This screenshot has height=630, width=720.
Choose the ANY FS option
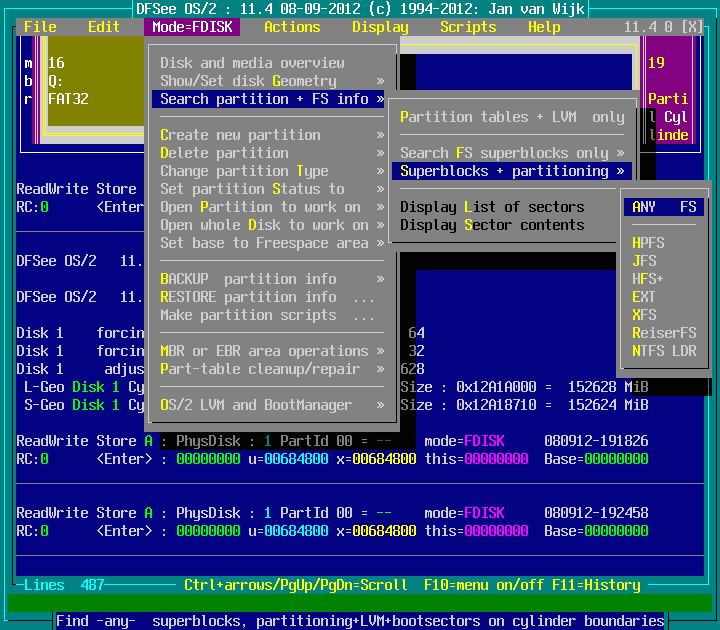click(664, 207)
